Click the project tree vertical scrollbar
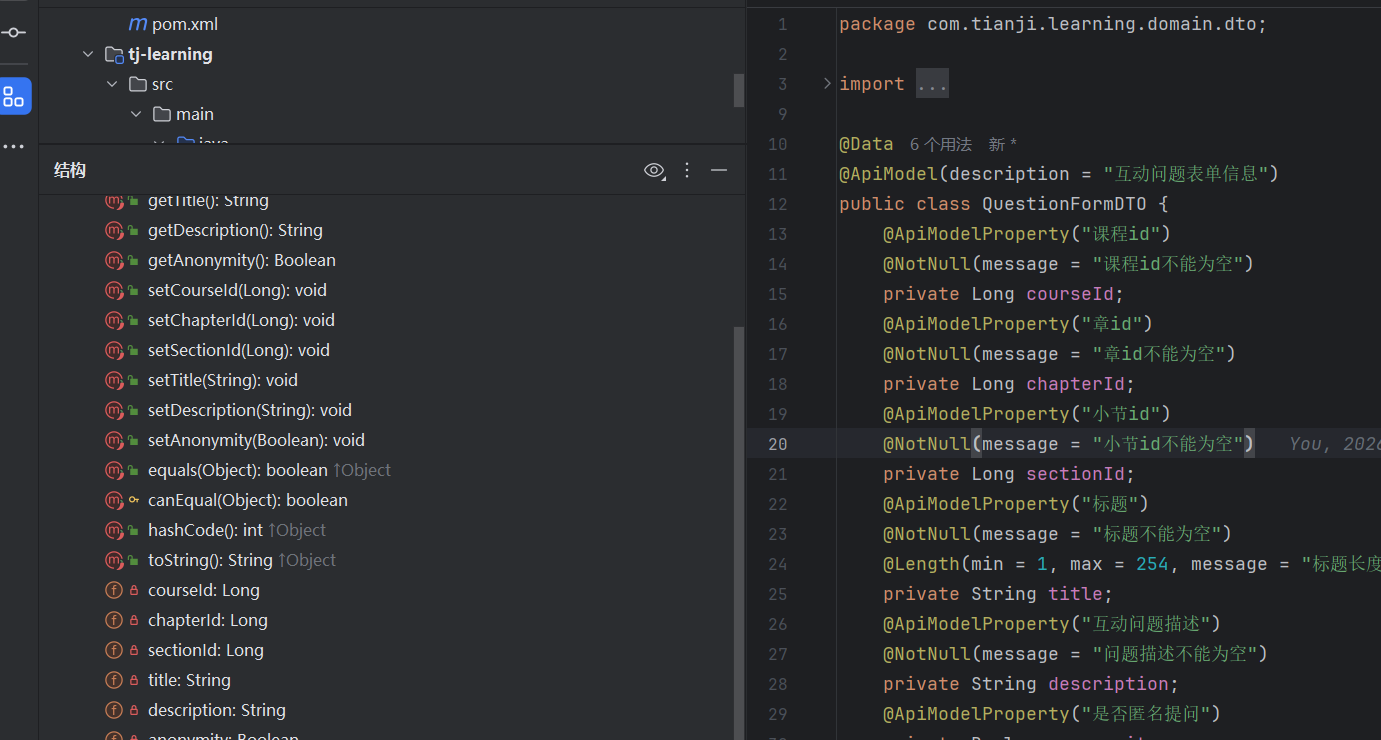This screenshot has width=1381, height=740. 739,90
